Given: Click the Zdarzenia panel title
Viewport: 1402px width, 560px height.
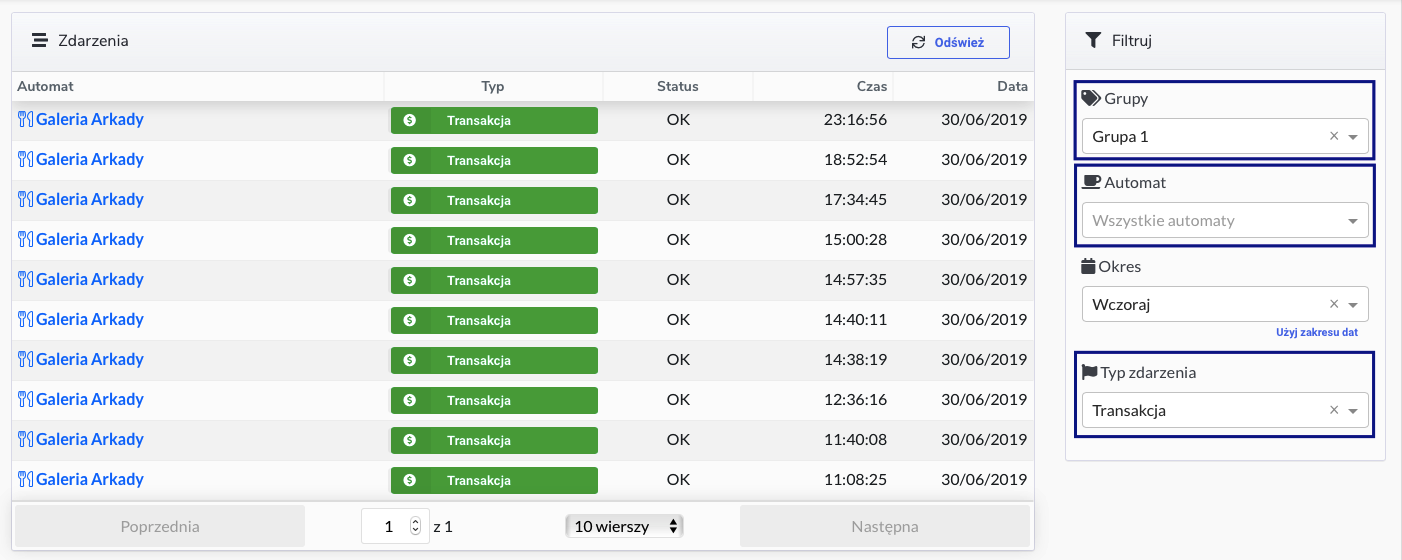Looking at the screenshot, I should (93, 41).
